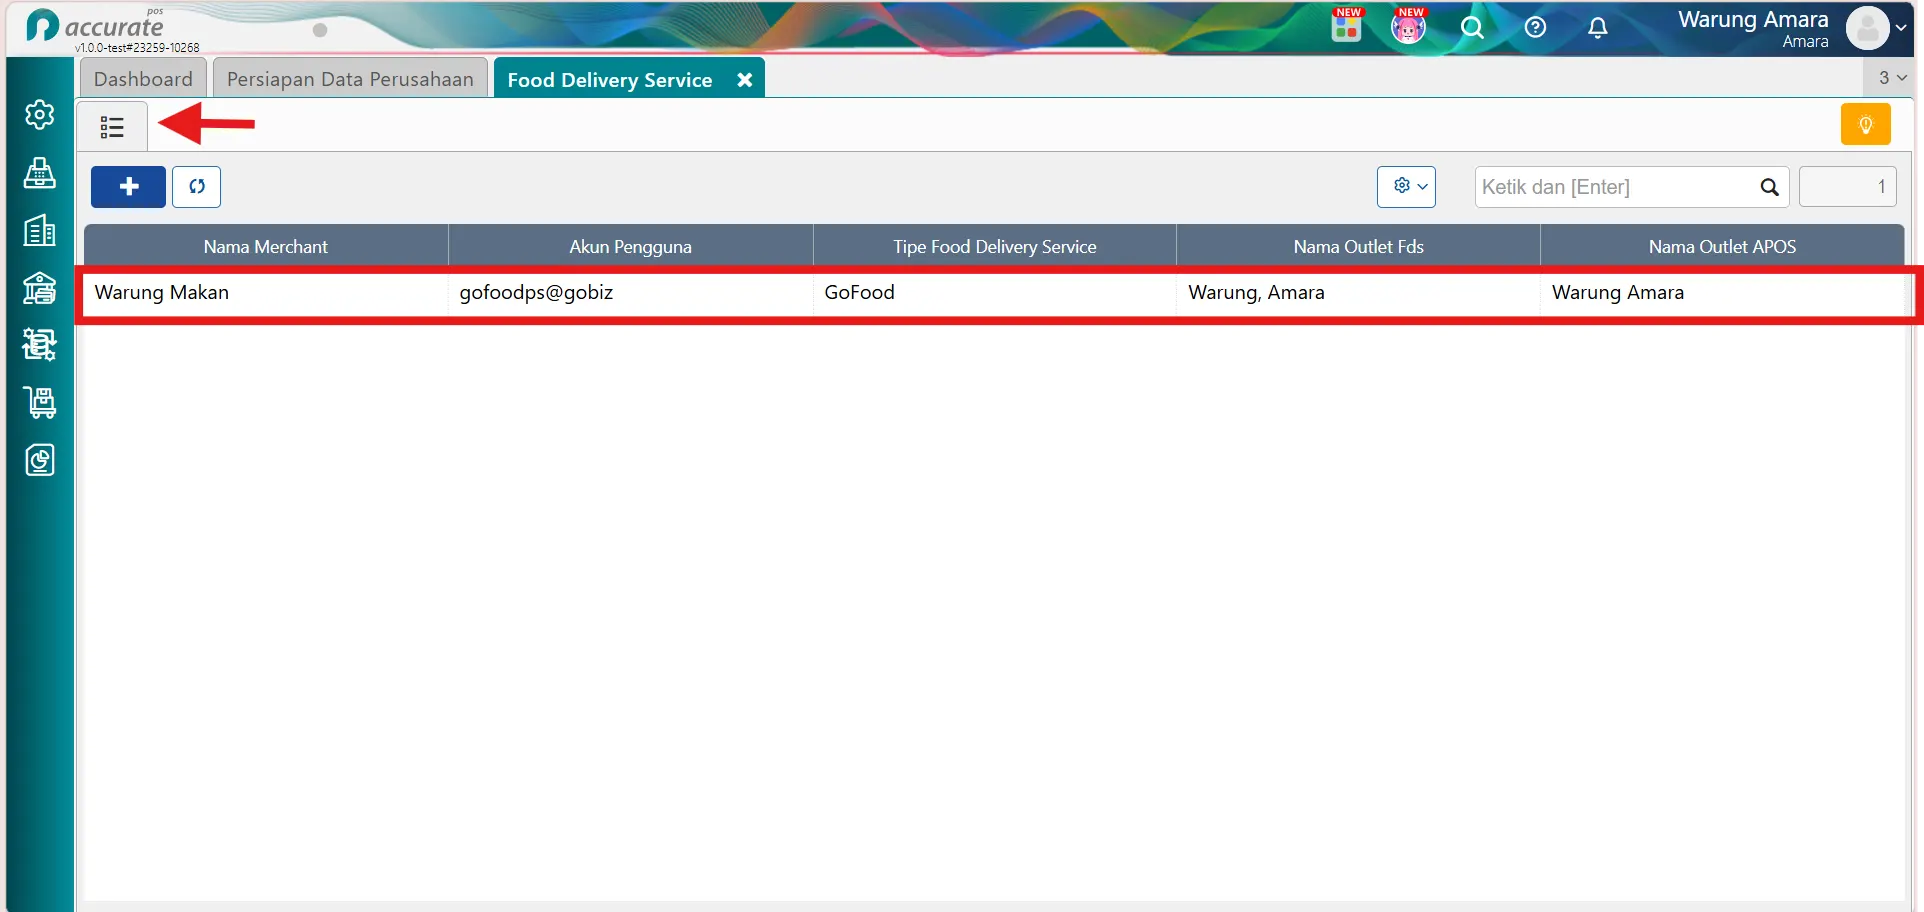Click the global search magnifier in header
Viewport: 1924px width, 912px height.
coord(1472,28)
